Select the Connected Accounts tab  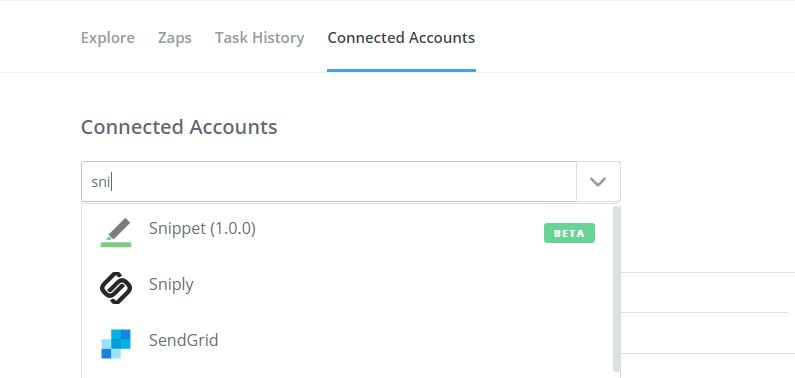coord(401,38)
